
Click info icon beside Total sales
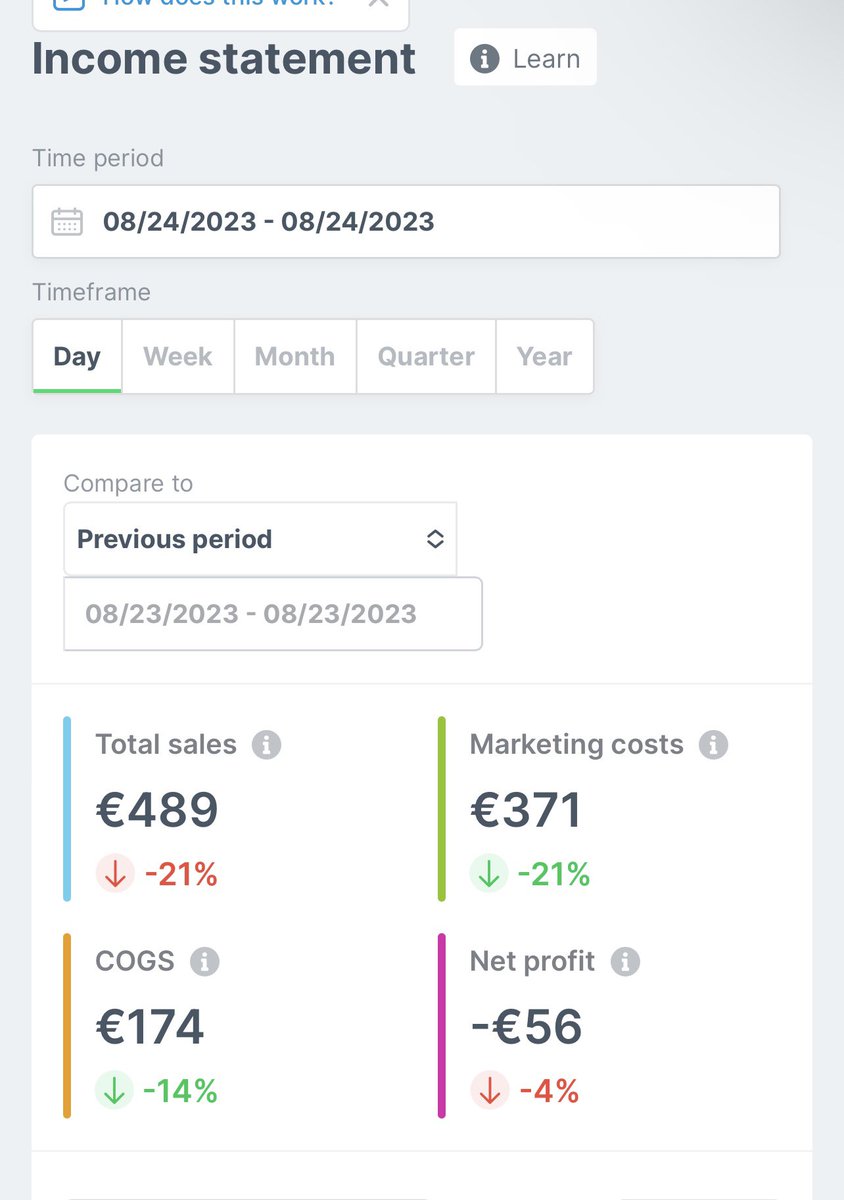pos(266,745)
